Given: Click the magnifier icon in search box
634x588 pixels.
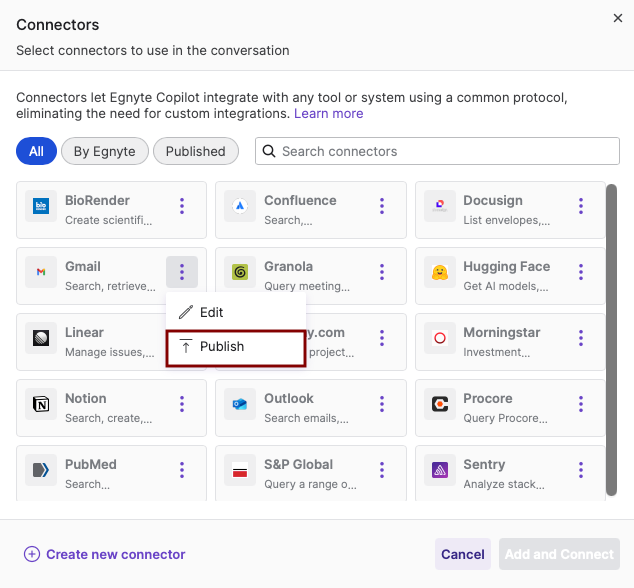Looking at the screenshot, I should point(269,151).
